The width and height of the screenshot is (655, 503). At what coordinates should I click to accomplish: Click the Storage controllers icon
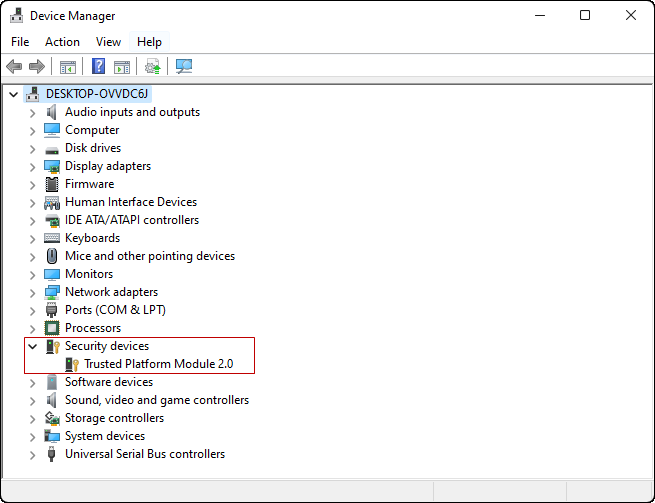tap(52, 418)
